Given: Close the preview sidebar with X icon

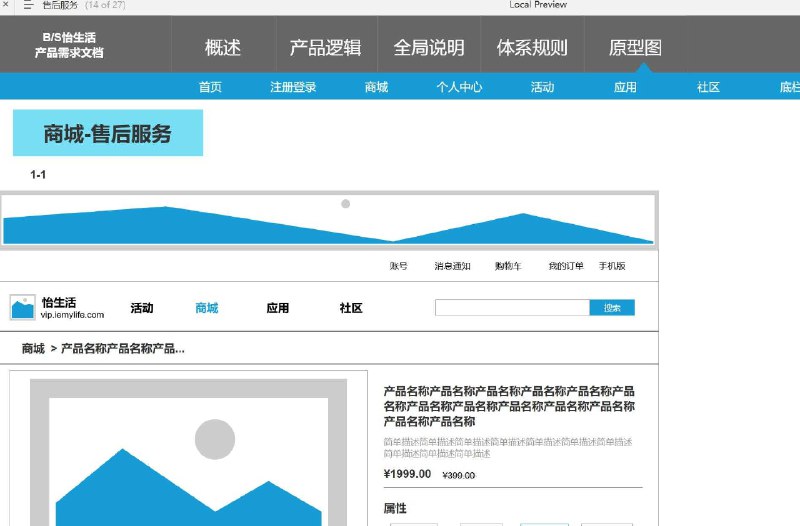Looking at the screenshot, I should [x=5, y=4].
